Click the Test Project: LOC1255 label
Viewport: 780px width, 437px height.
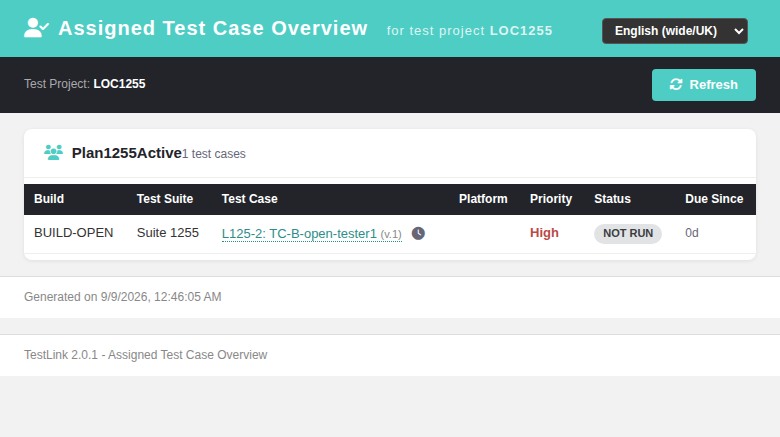tap(85, 84)
